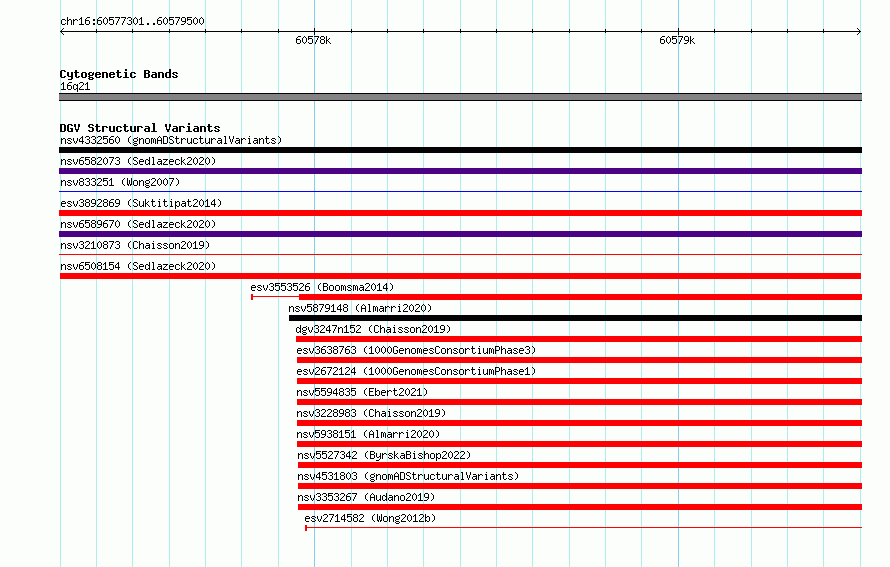
Task: Open esv2714582 (Wong2012b) variant label
Action: (x=370, y=518)
